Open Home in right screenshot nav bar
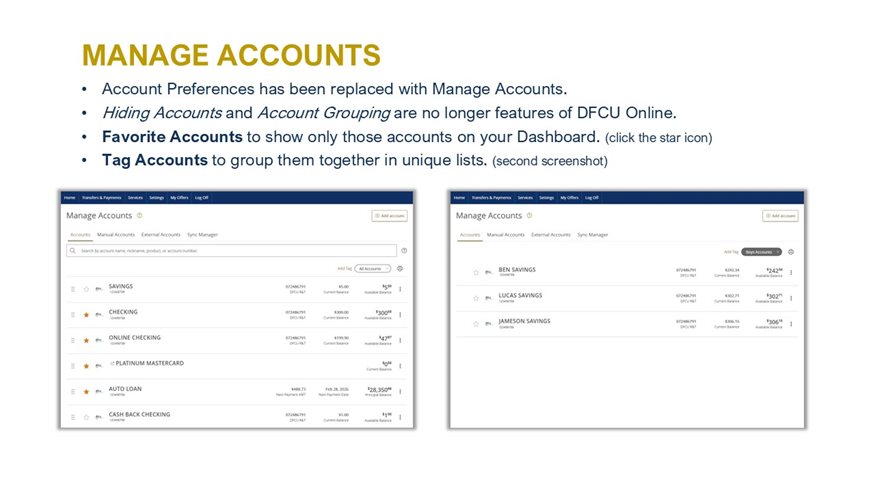The width and height of the screenshot is (875, 492). click(x=459, y=197)
